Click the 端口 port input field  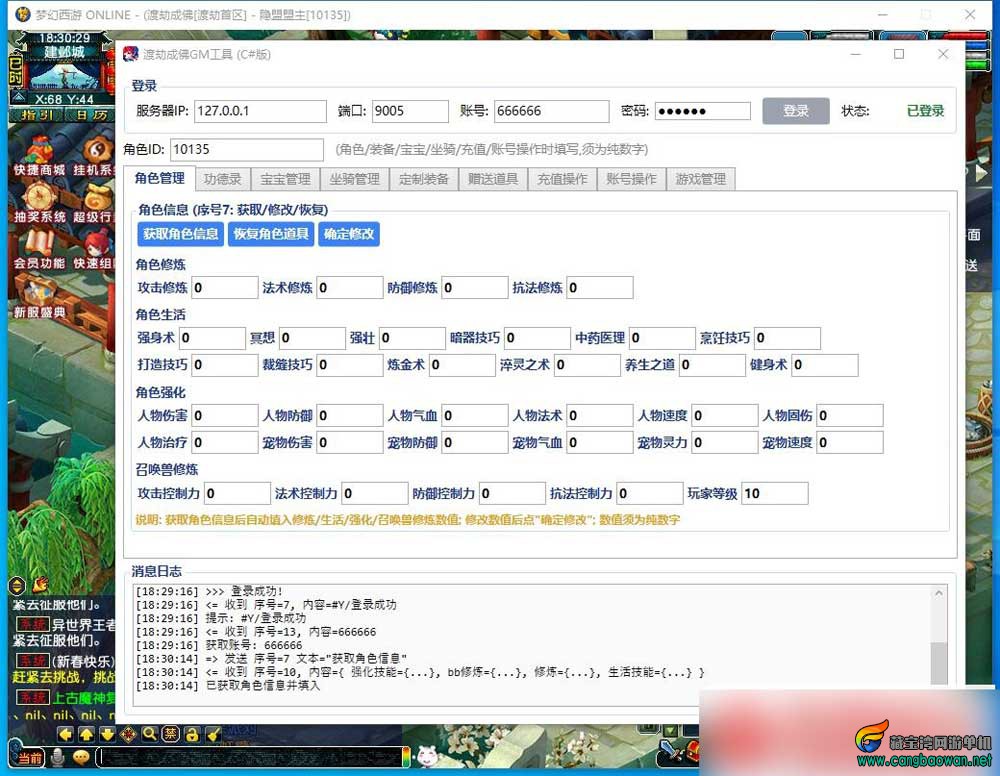click(x=410, y=111)
